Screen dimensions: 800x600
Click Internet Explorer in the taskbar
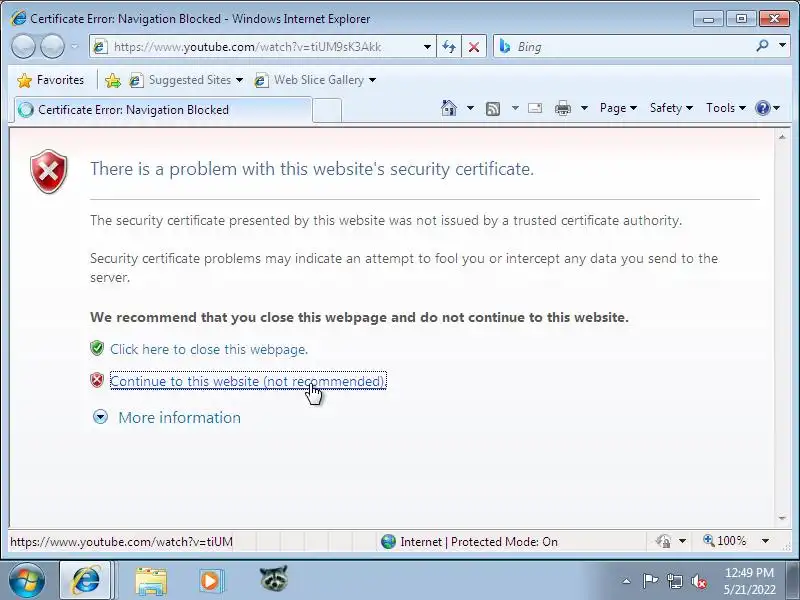[x=86, y=581]
